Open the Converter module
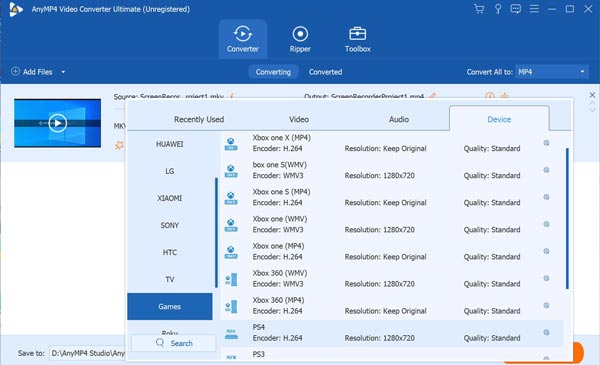This screenshot has width=600, height=365. [x=243, y=39]
